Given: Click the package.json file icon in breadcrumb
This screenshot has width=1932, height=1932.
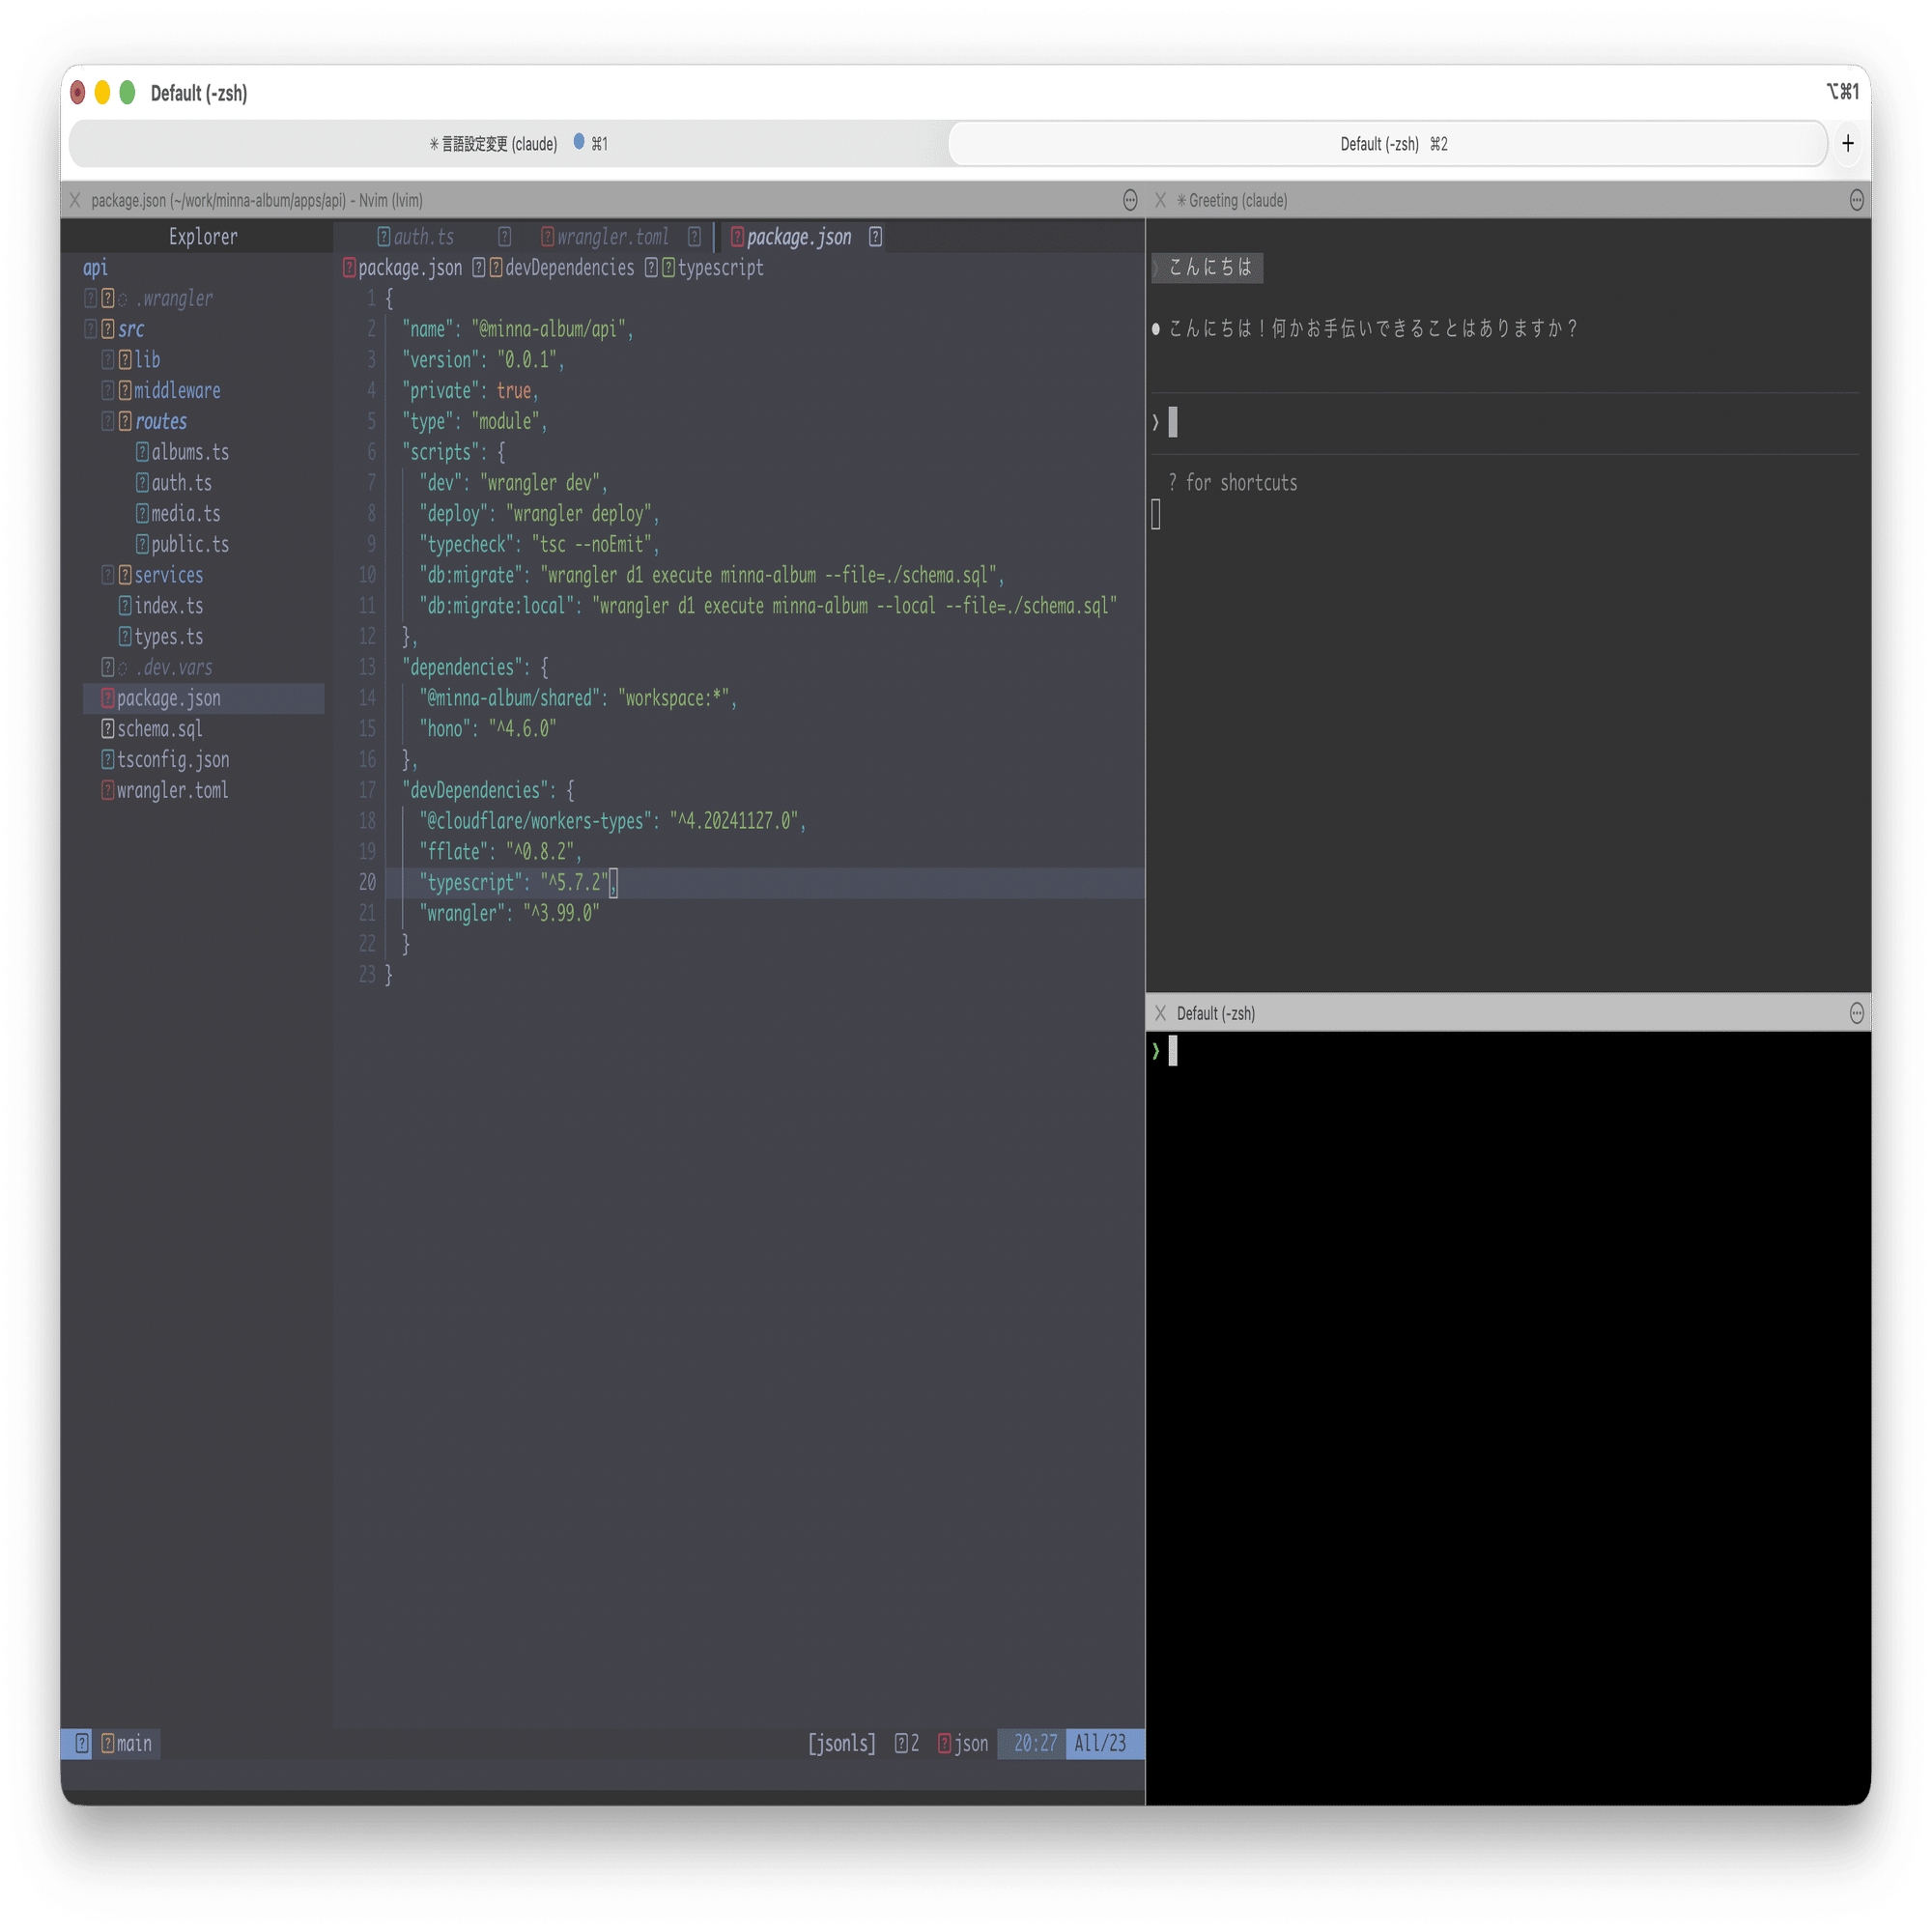Looking at the screenshot, I should 349,268.
